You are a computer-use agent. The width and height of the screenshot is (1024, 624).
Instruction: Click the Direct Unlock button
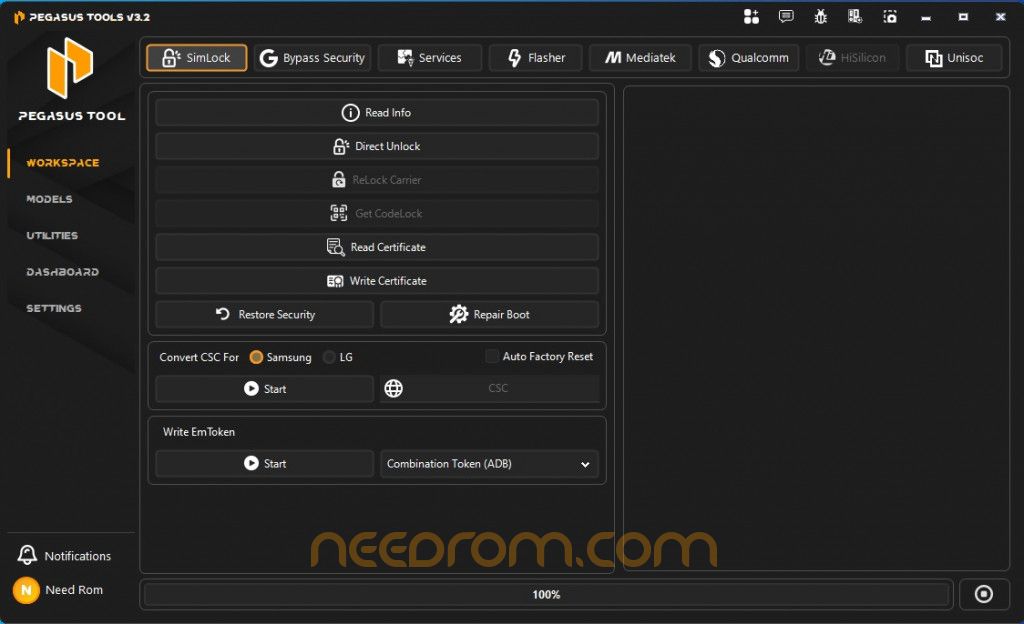(377, 147)
